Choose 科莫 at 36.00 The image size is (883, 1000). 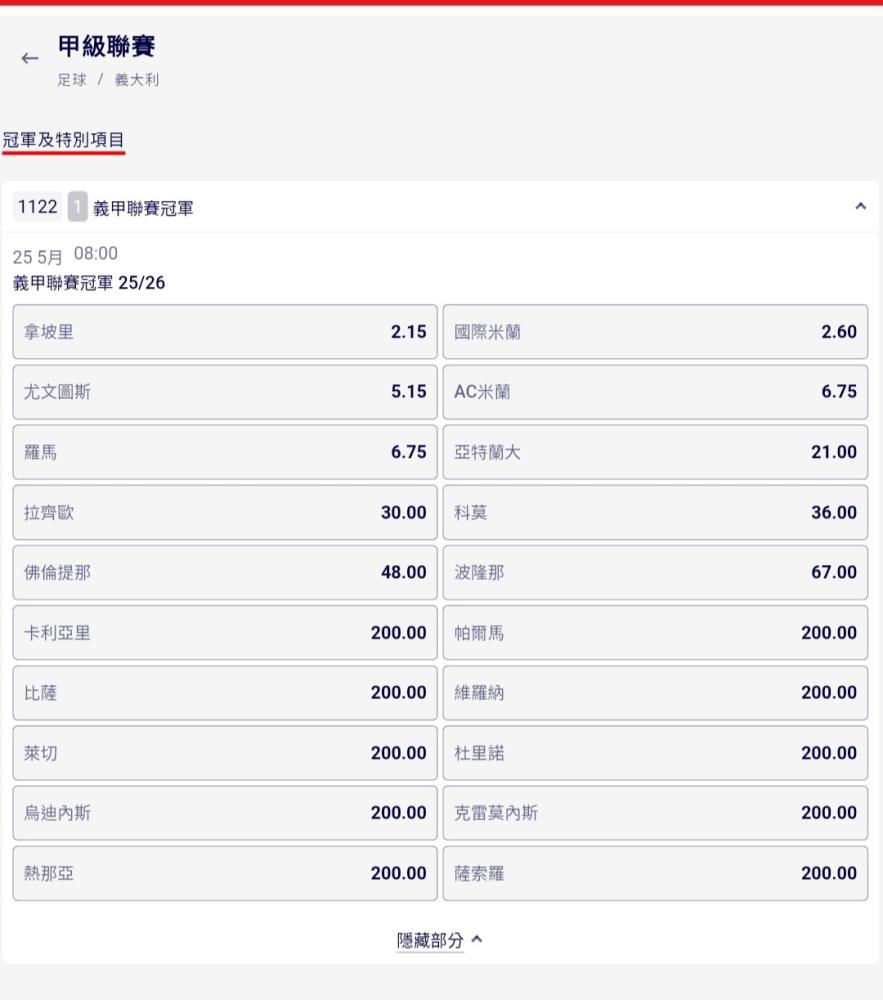coord(655,512)
